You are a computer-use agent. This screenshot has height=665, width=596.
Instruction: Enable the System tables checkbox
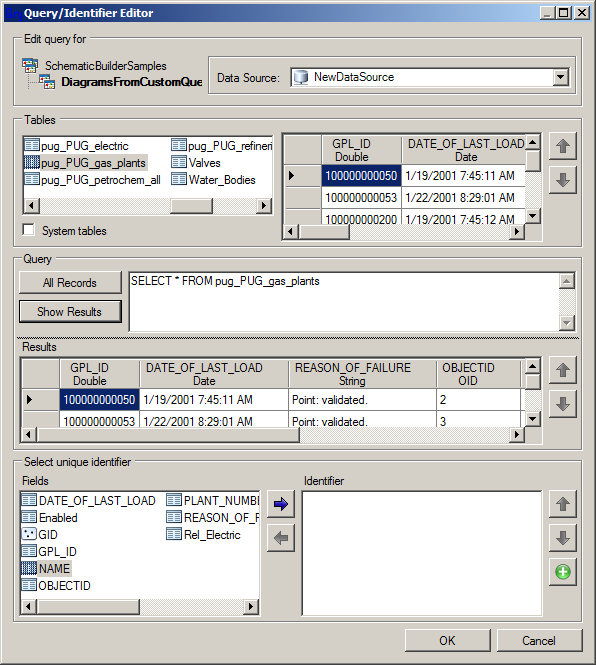tap(29, 230)
